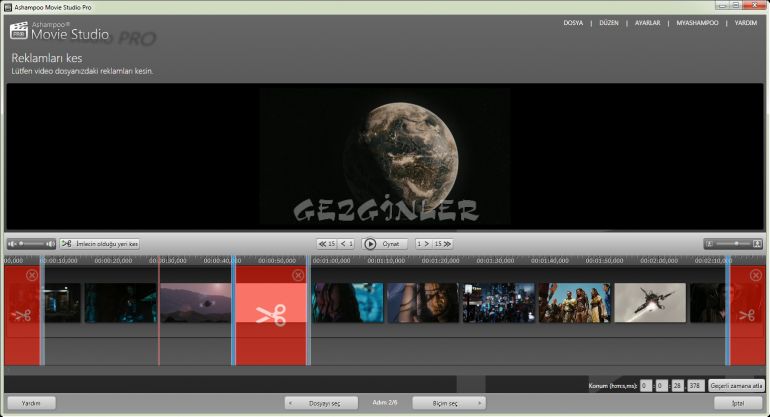770x417 pixels.
Task: Click the milliseconds field showing 378
Action: (695, 386)
